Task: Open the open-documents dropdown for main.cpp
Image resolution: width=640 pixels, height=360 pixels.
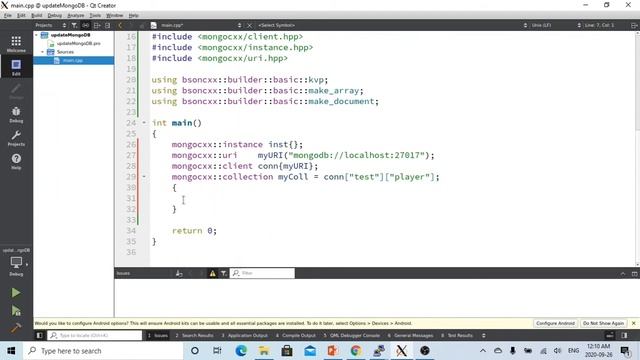Action: tap(196, 25)
